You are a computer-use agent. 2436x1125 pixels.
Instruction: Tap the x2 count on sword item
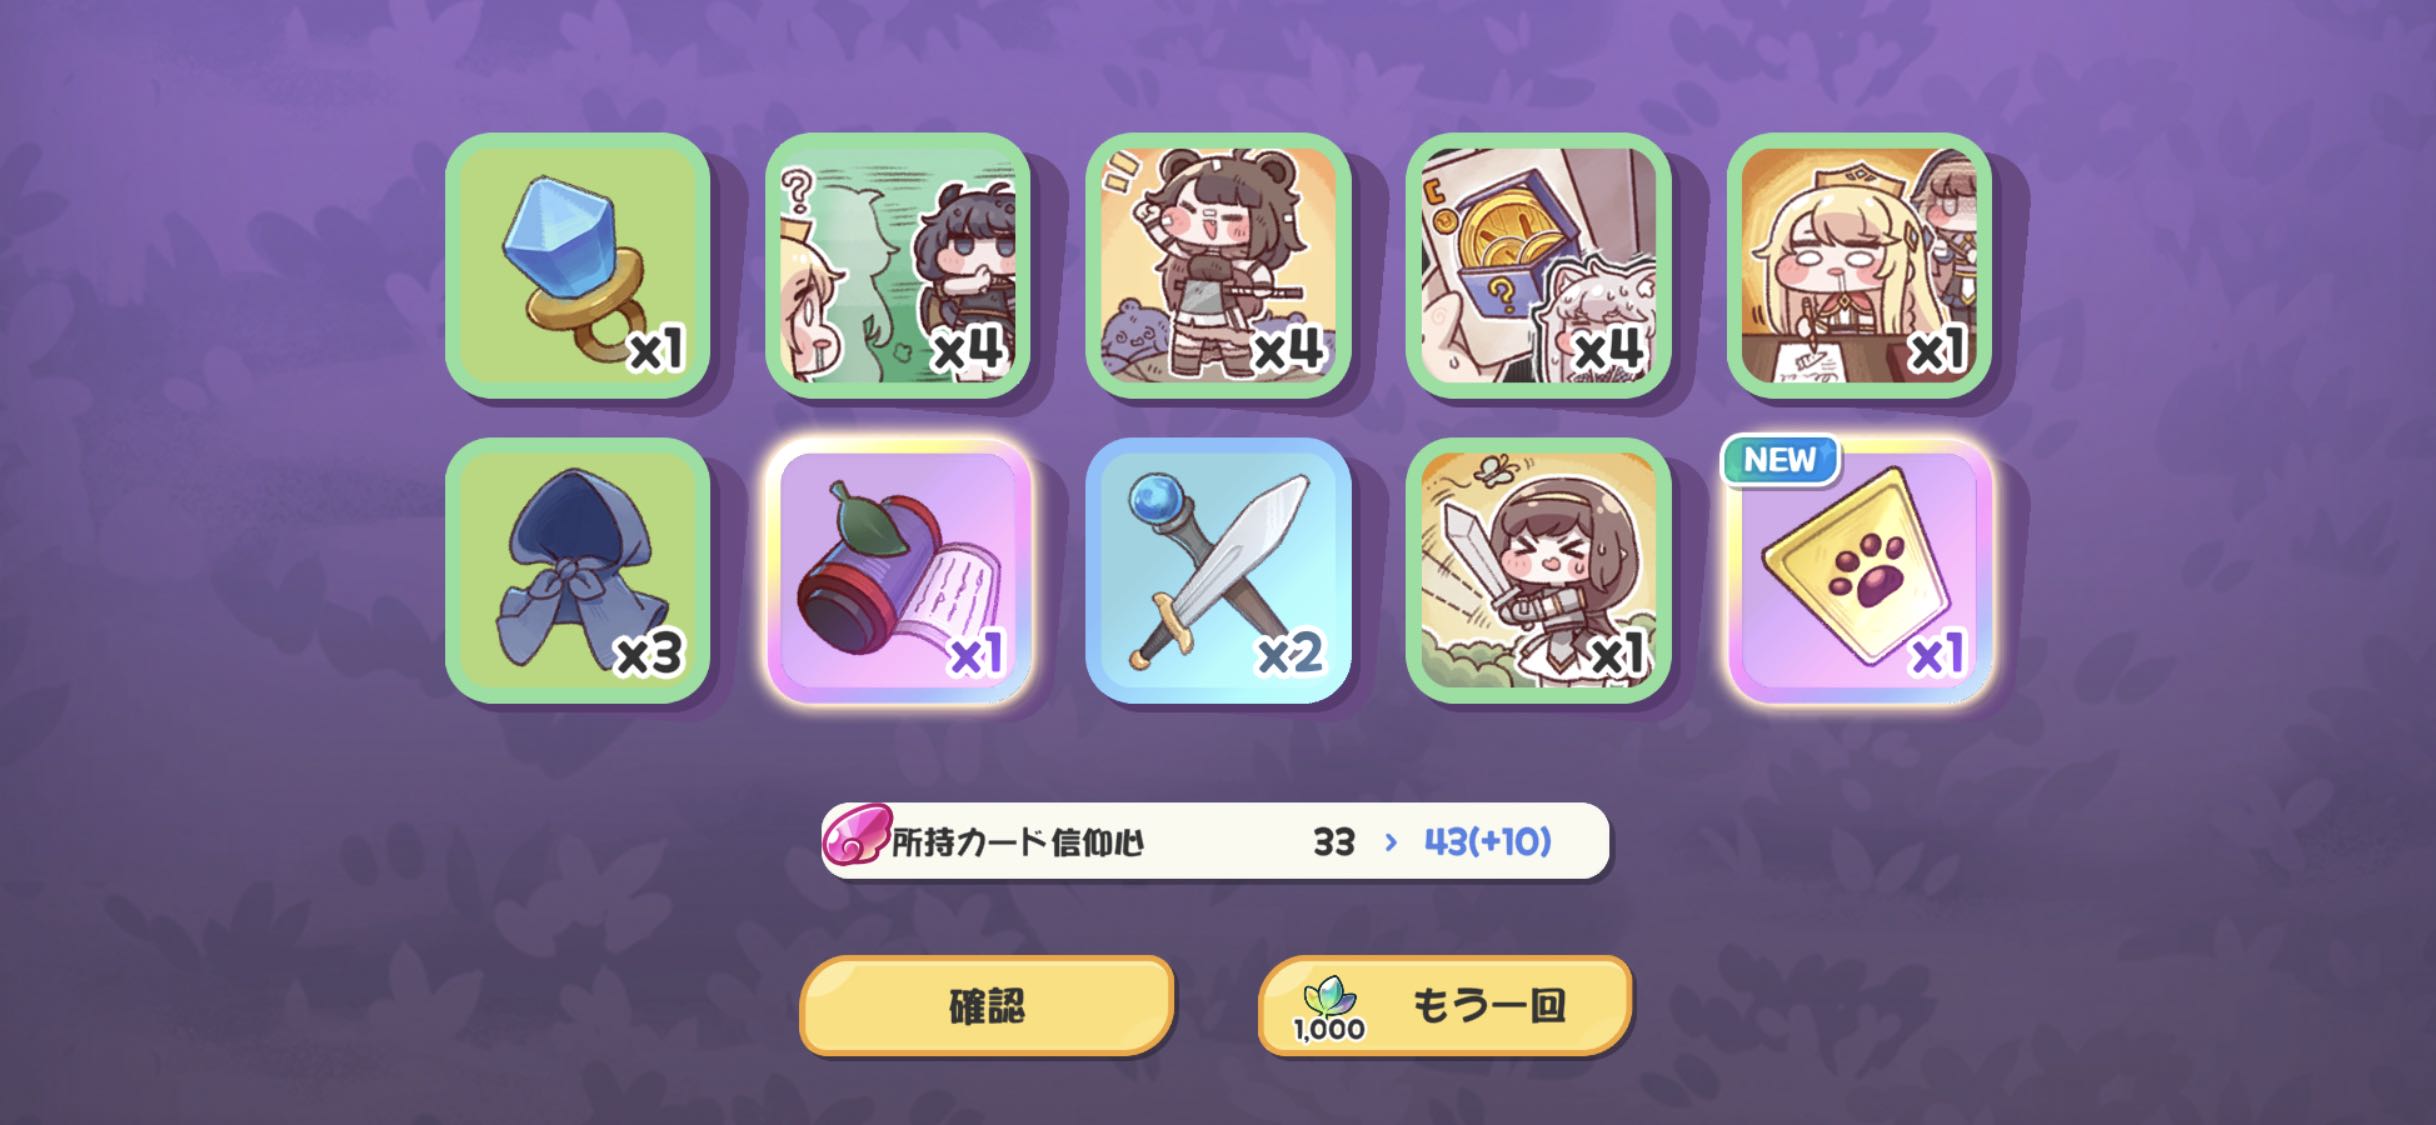click(x=1290, y=655)
